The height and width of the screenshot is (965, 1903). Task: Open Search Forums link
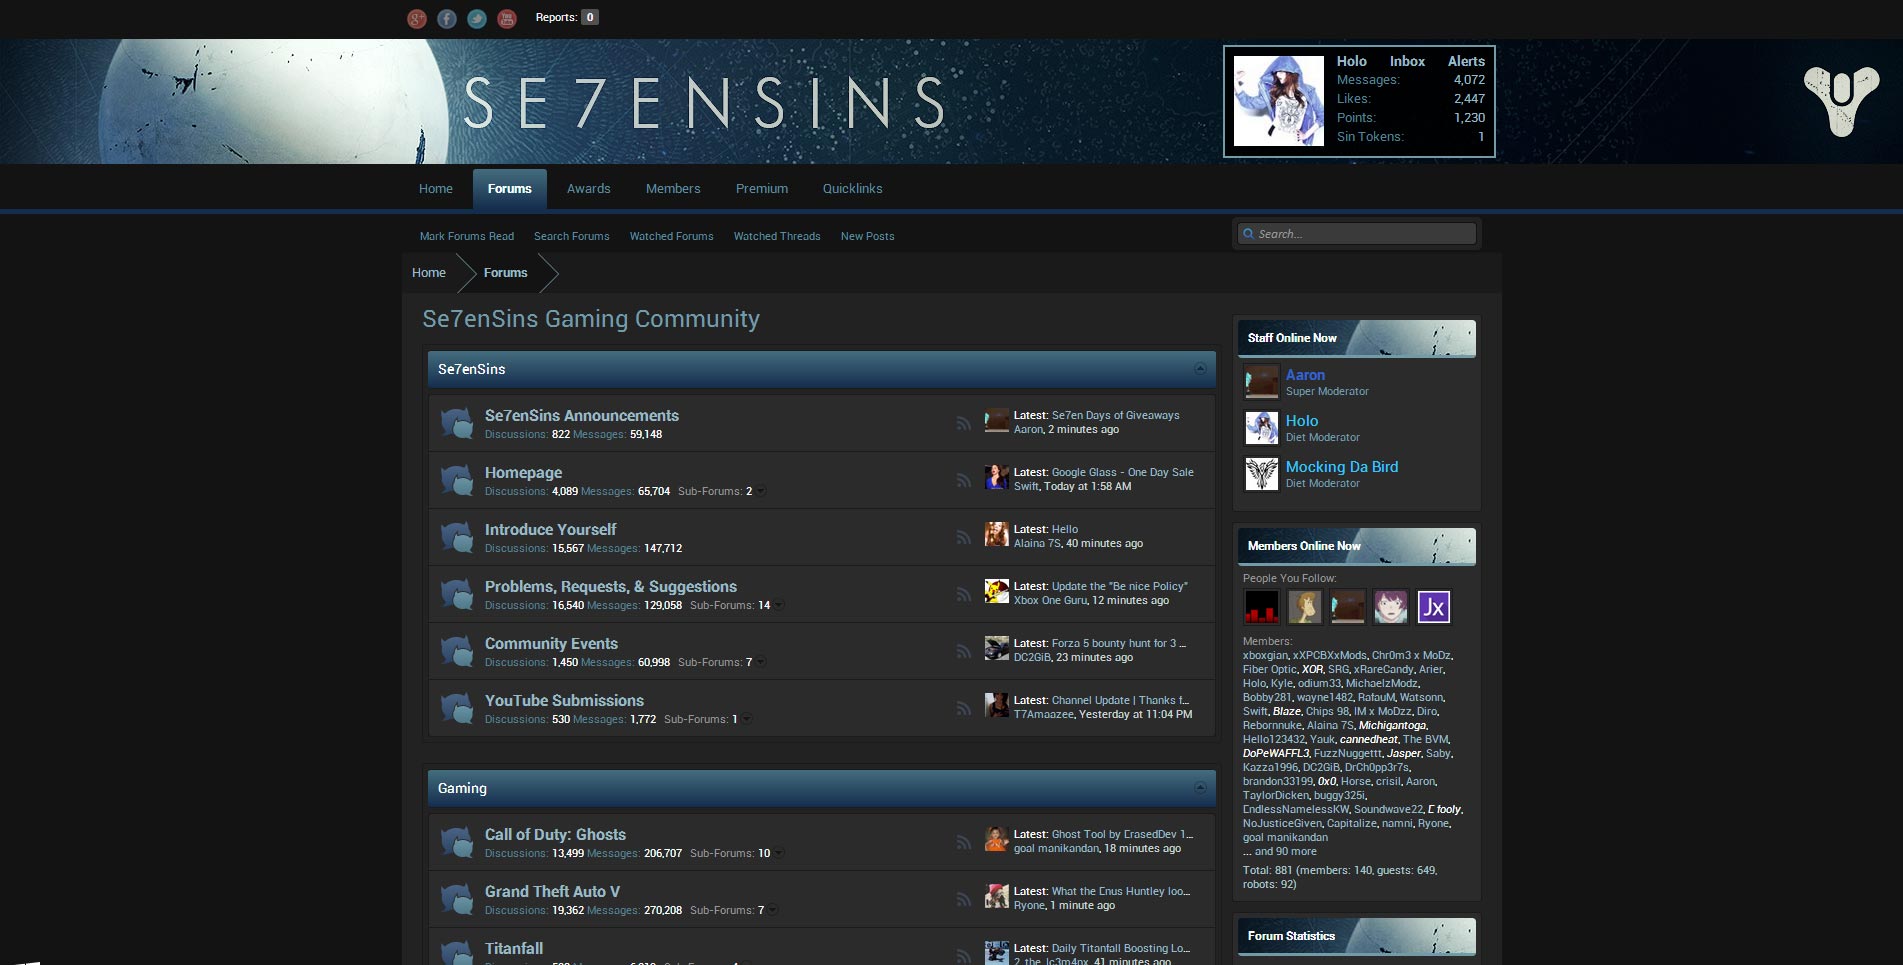[x=572, y=237]
